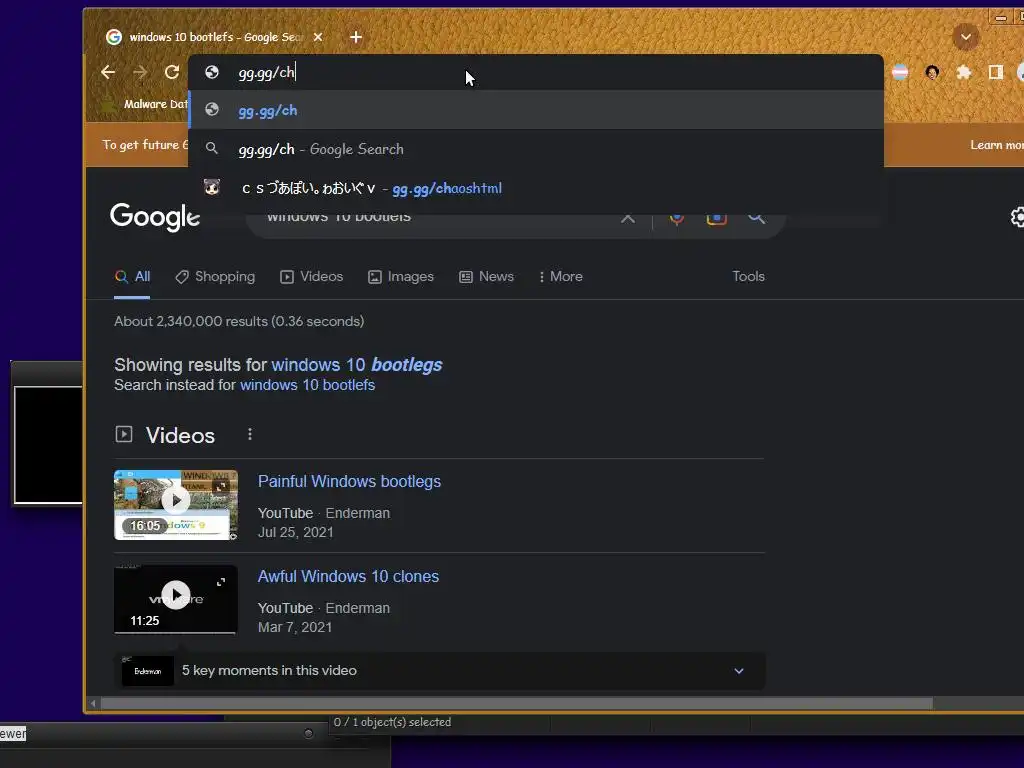Go to the Google logo homepage
The width and height of the screenshot is (1024, 768).
coord(155,216)
